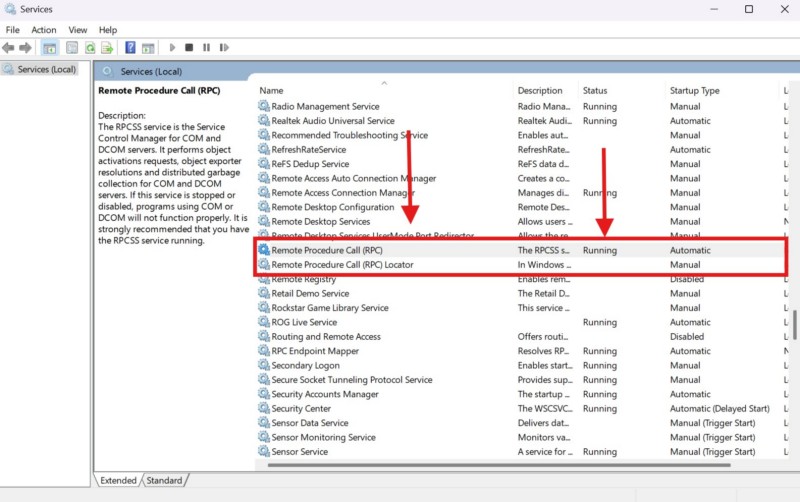Open the View menu

click(x=77, y=30)
